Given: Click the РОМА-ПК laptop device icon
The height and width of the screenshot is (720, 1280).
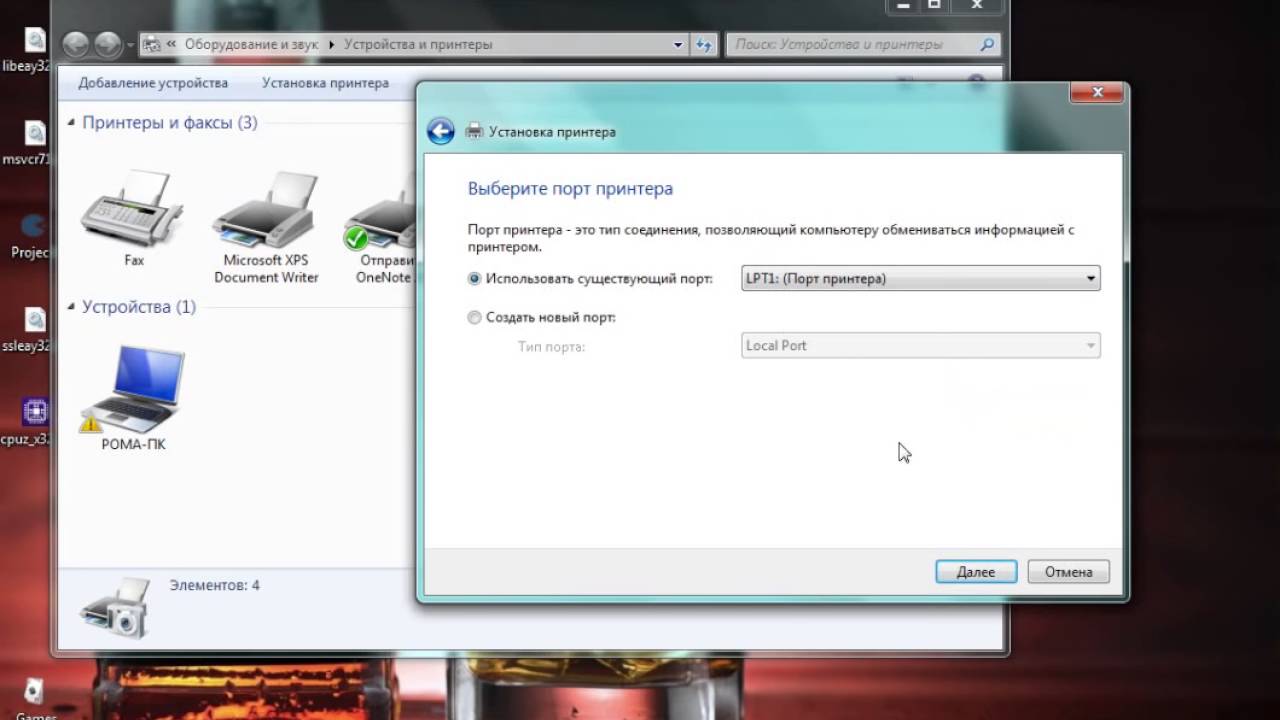Looking at the screenshot, I should [134, 388].
